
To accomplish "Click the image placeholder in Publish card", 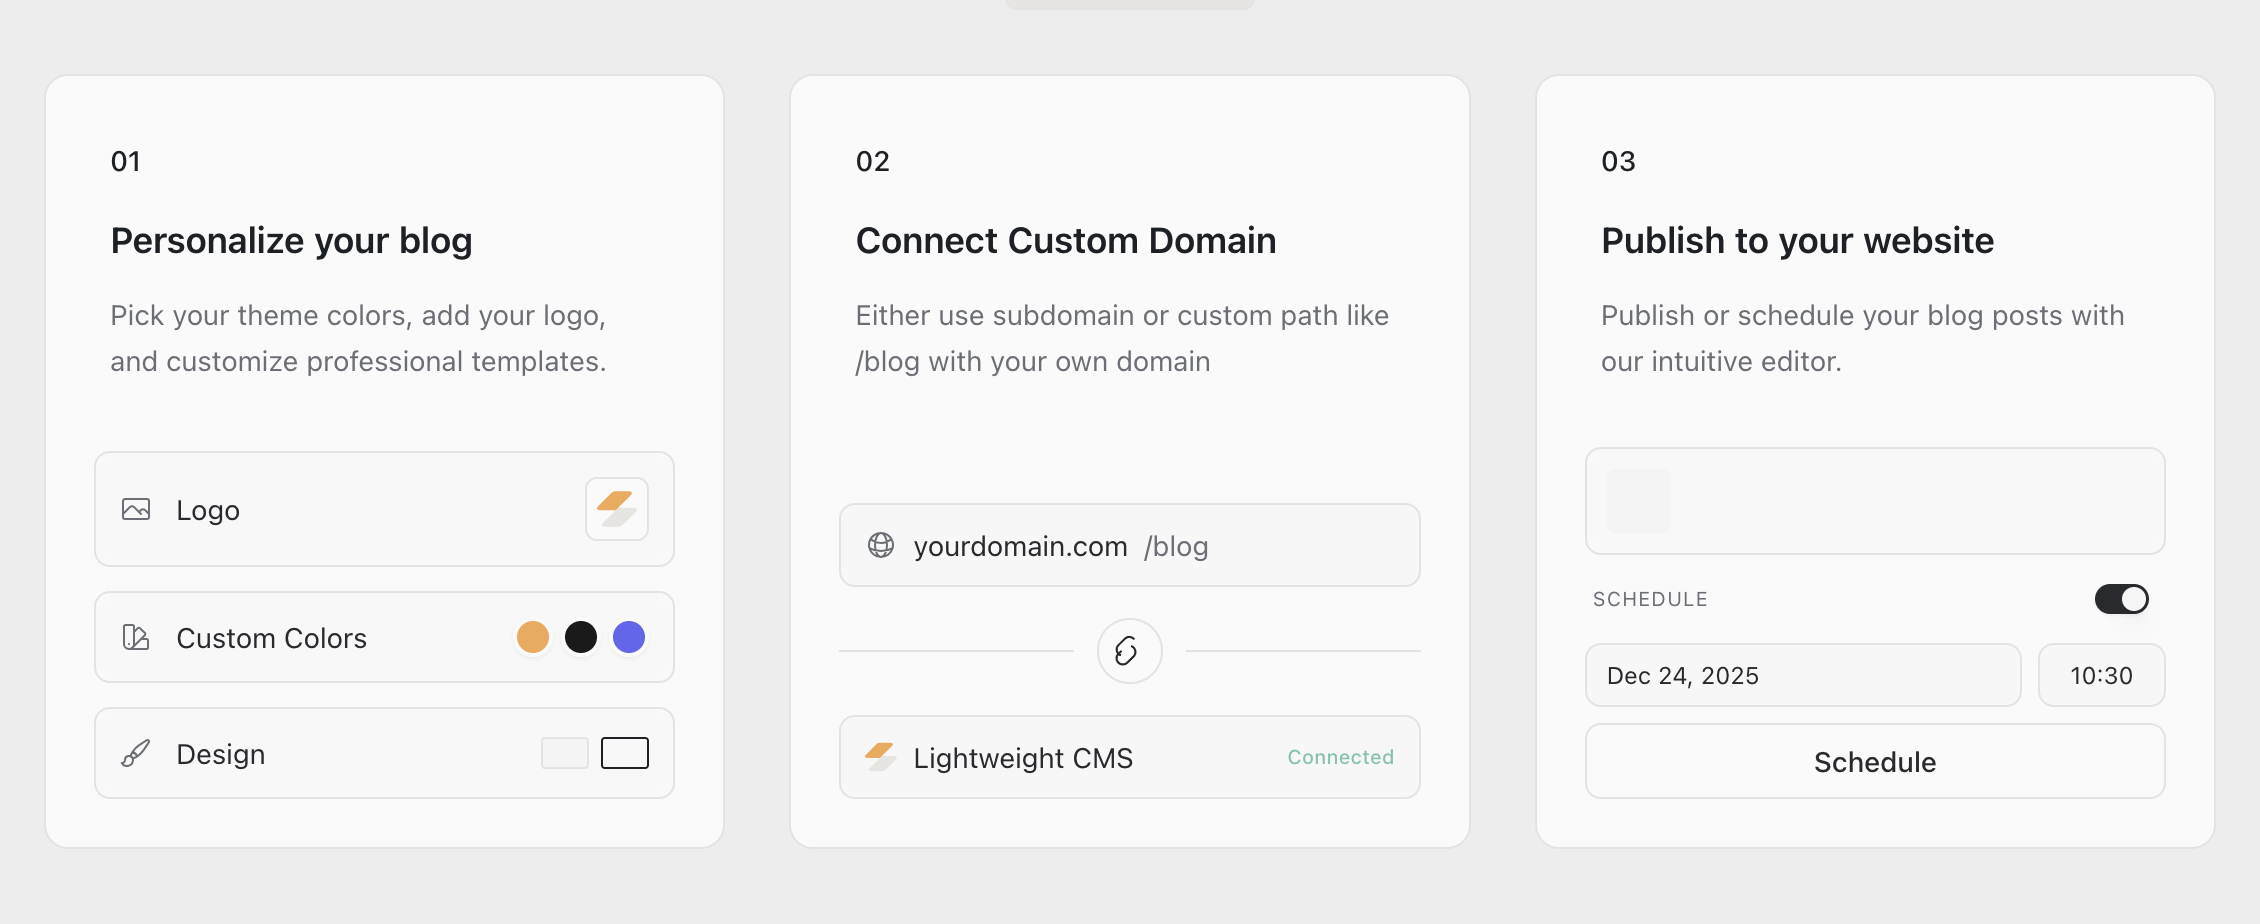I will click(1638, 501).
